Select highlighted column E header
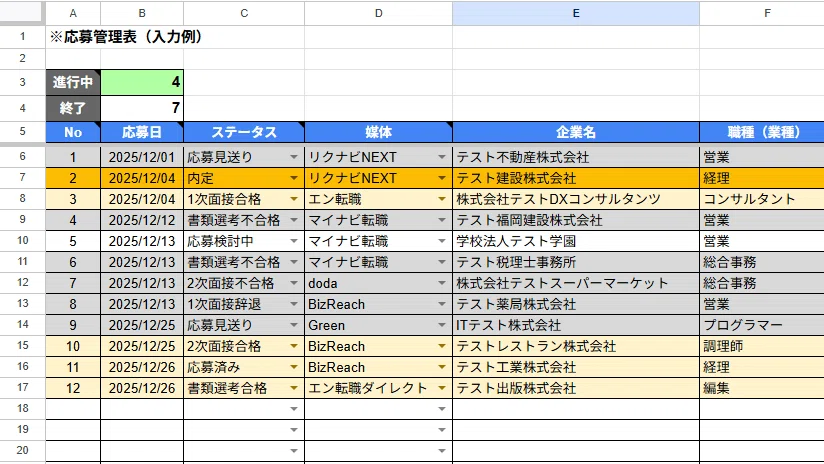Viewport: 824px width, 464px height. pyautogui.click(x=576, y=13)
